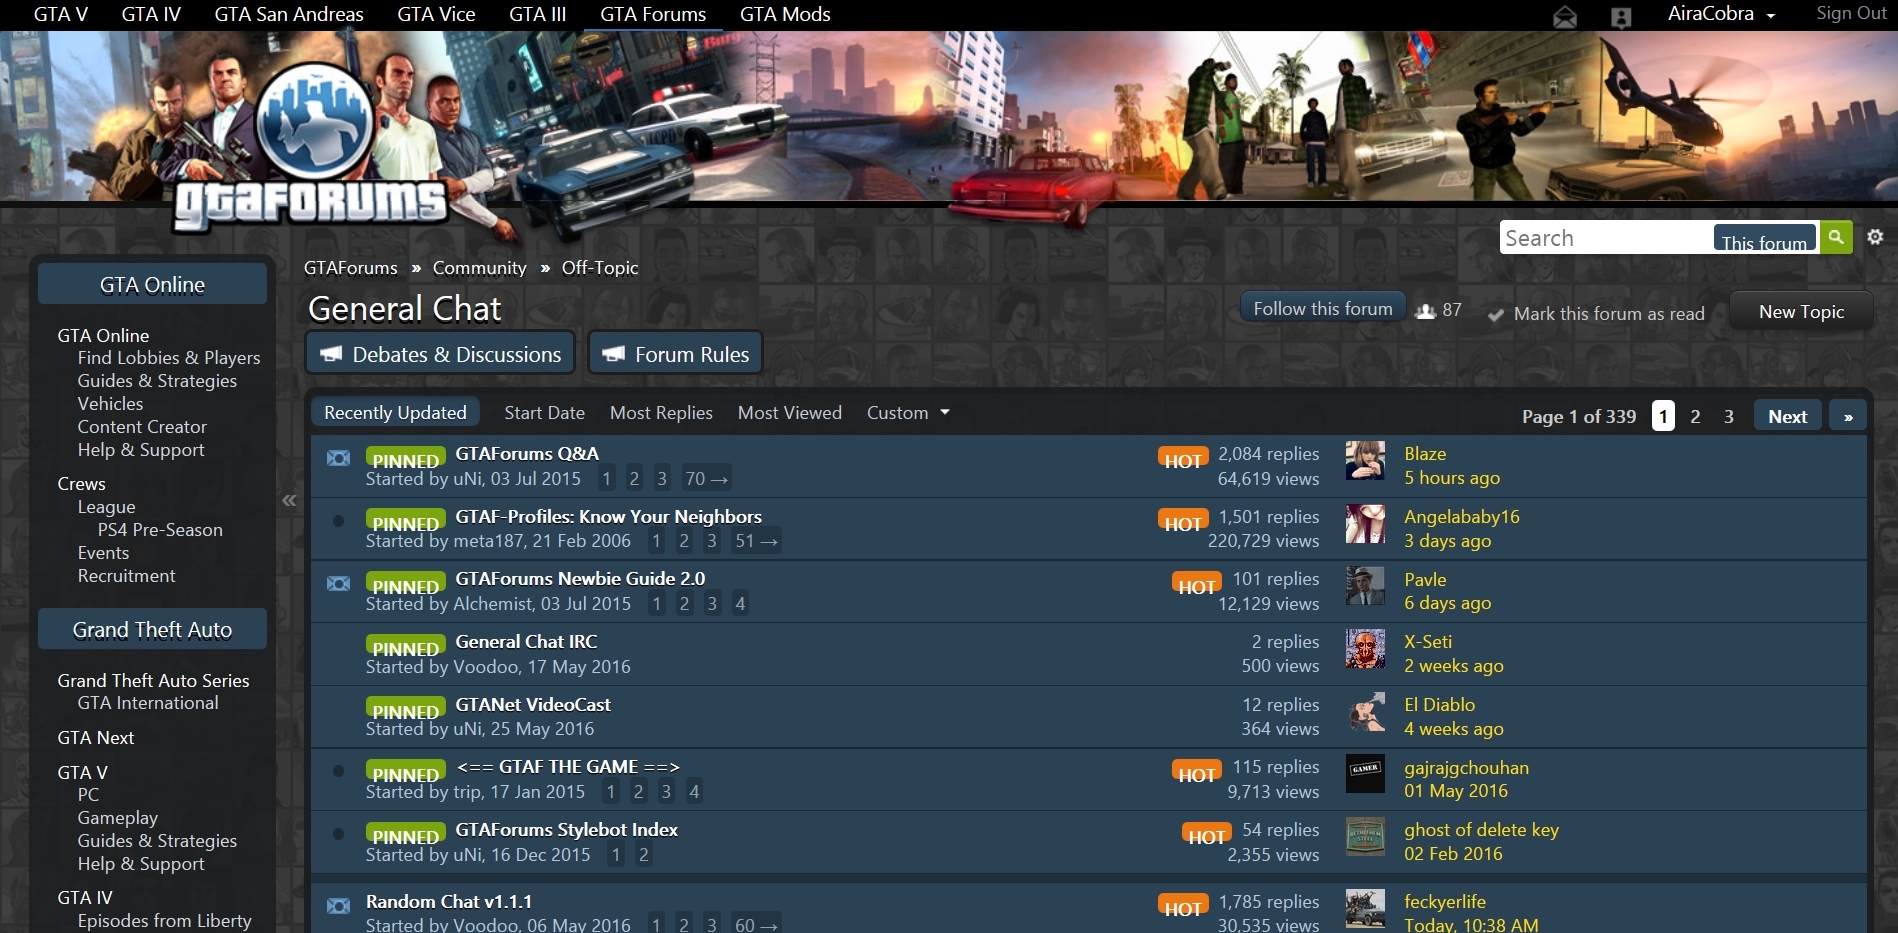Screen dimensions: 1898x933
Task: Go to the Next page
Action: pos(1787,416)
